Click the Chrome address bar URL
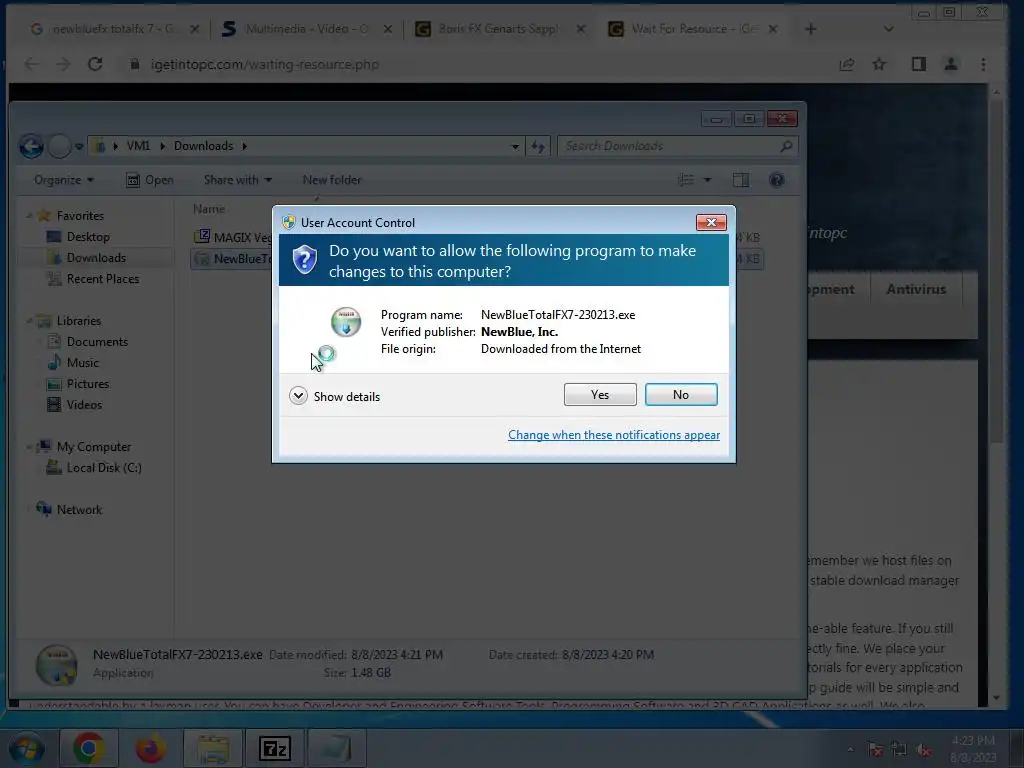The width and height of the screenshot is (1024, 768). coord(264,65)
